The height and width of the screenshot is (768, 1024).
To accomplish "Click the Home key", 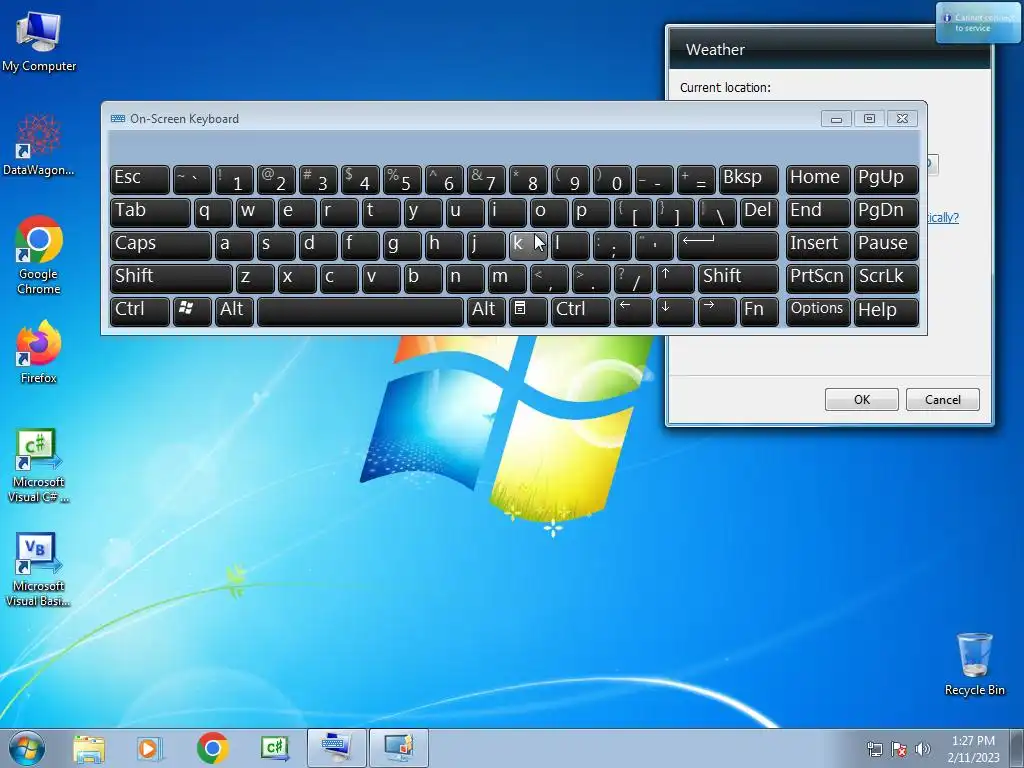I will pos(818,180).
